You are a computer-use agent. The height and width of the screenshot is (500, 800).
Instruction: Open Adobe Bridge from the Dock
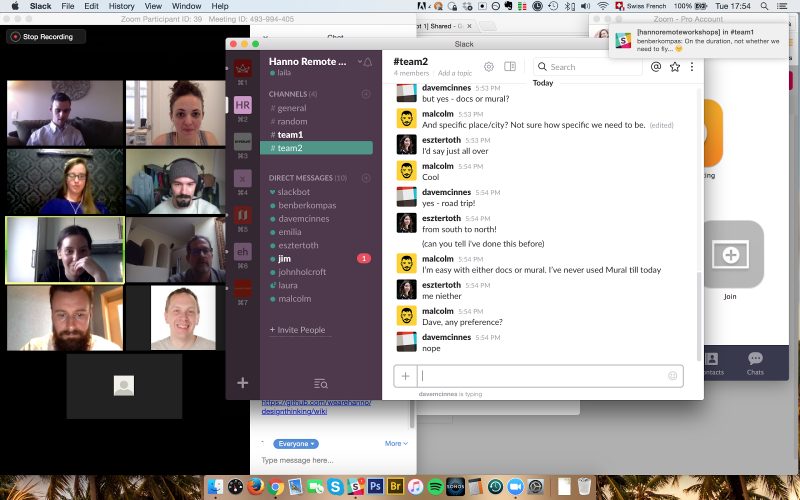click(x=395, y=486)
